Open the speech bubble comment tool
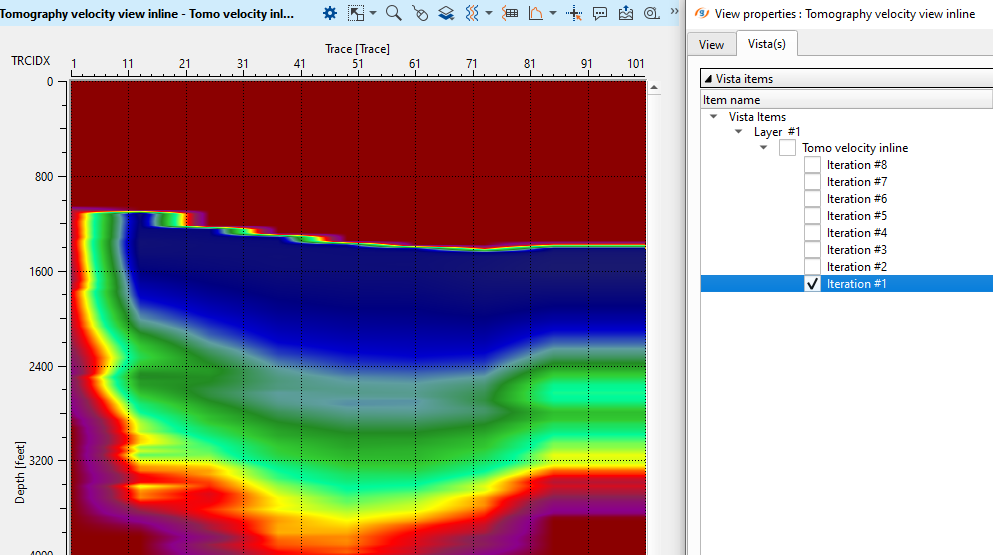Image resolution: width=993 pixels, height=555 pixels. pos(600,13)
